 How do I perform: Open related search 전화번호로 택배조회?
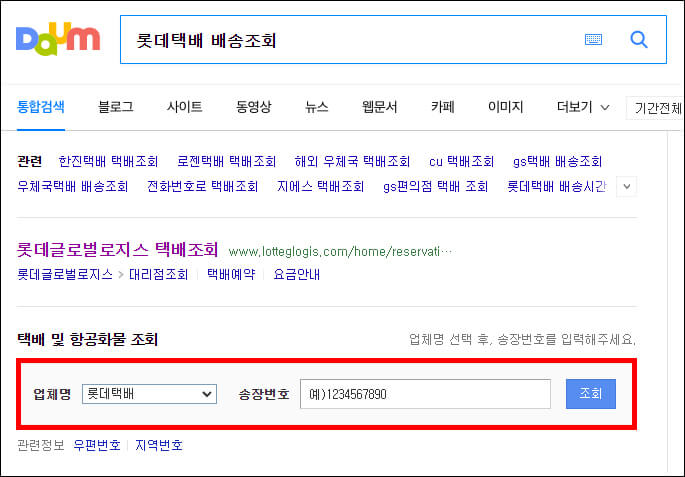pyautogui.click(x=203, y=187)
